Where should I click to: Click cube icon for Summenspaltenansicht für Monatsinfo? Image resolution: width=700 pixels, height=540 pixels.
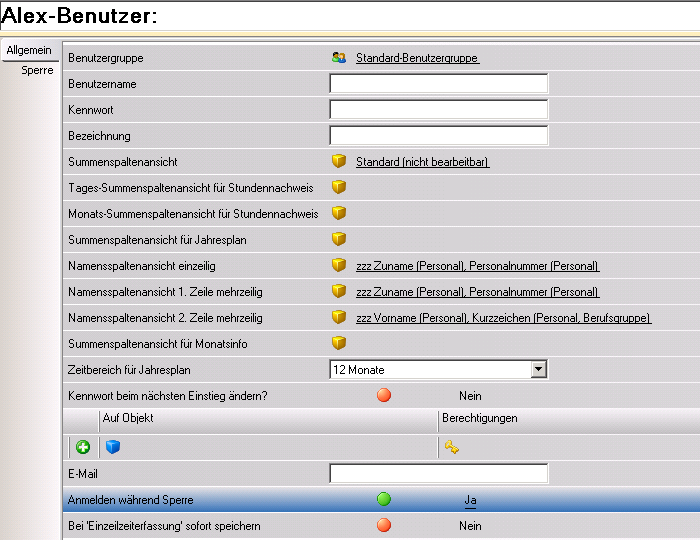coord(338,343)
